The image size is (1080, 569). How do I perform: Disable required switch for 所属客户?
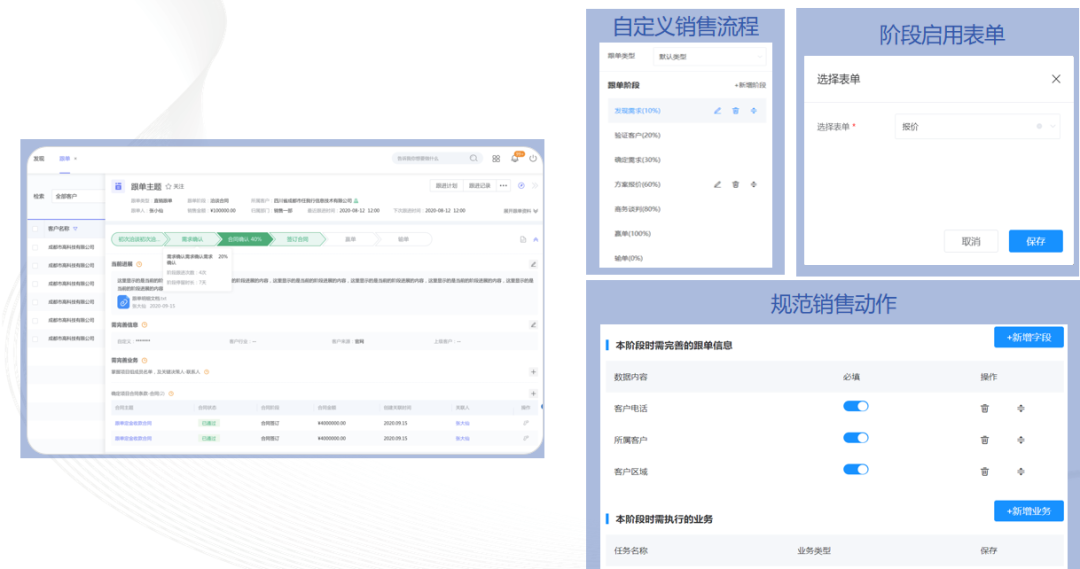(x=856, y=438)
